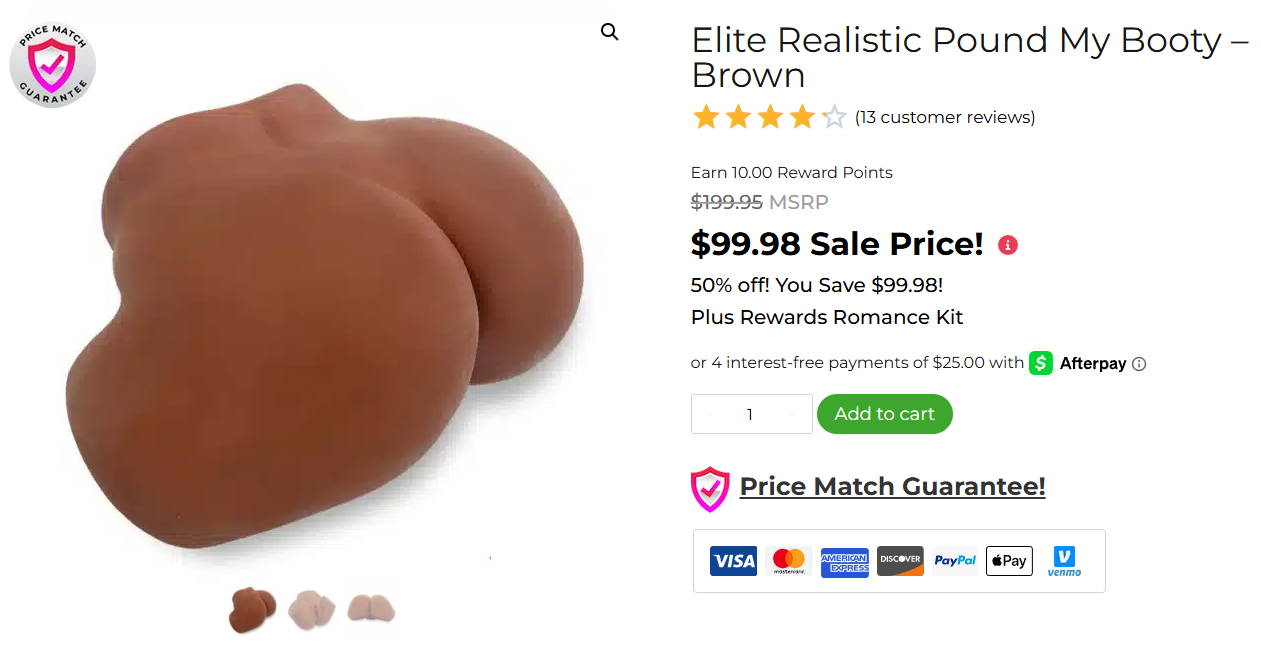
Task: Click the Afterpay info circle icon
Action: [1139, 364]
